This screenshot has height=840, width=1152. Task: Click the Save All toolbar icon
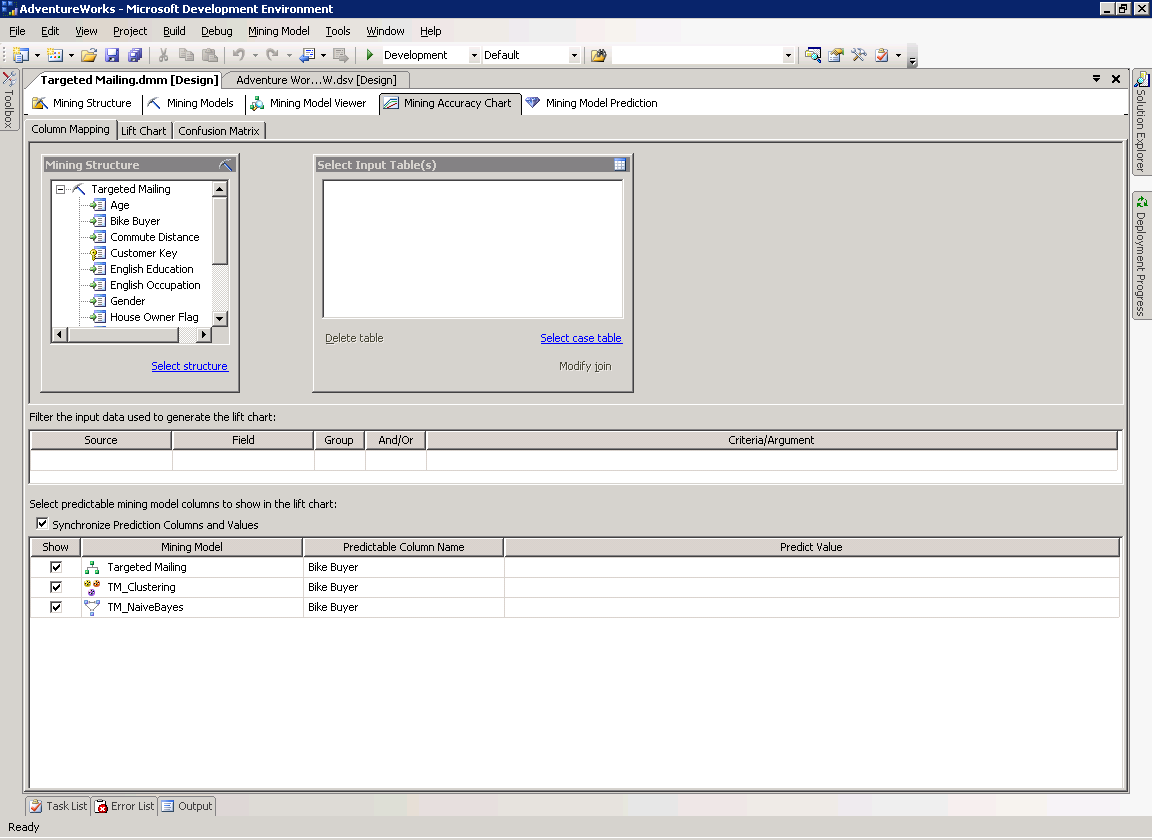tap(135, 55)
